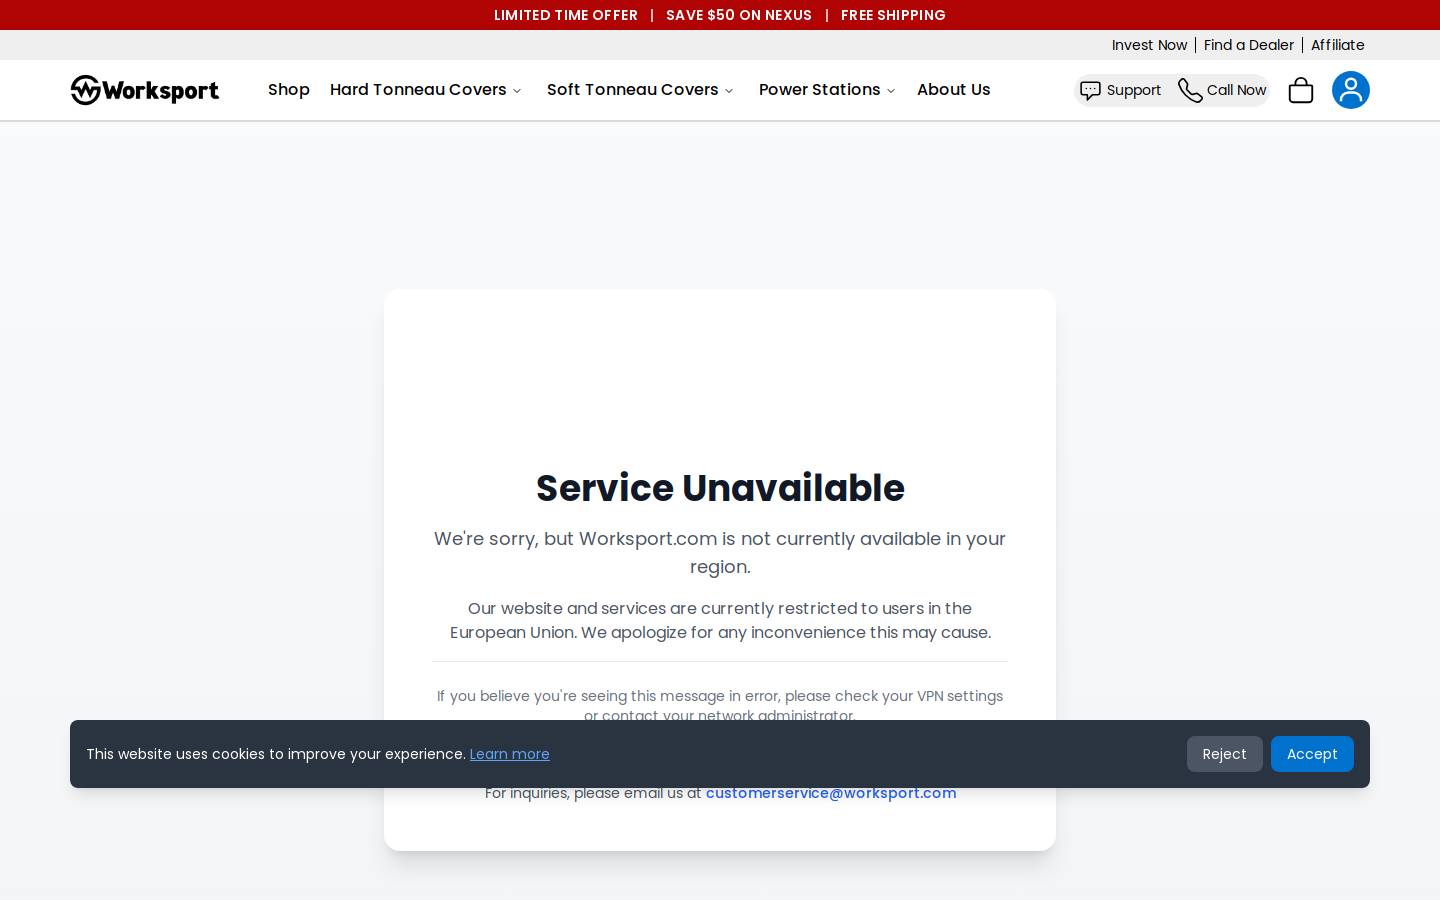1440x900 pixels.
Task: Click the Call Now phone icon
Action: 1190,90
